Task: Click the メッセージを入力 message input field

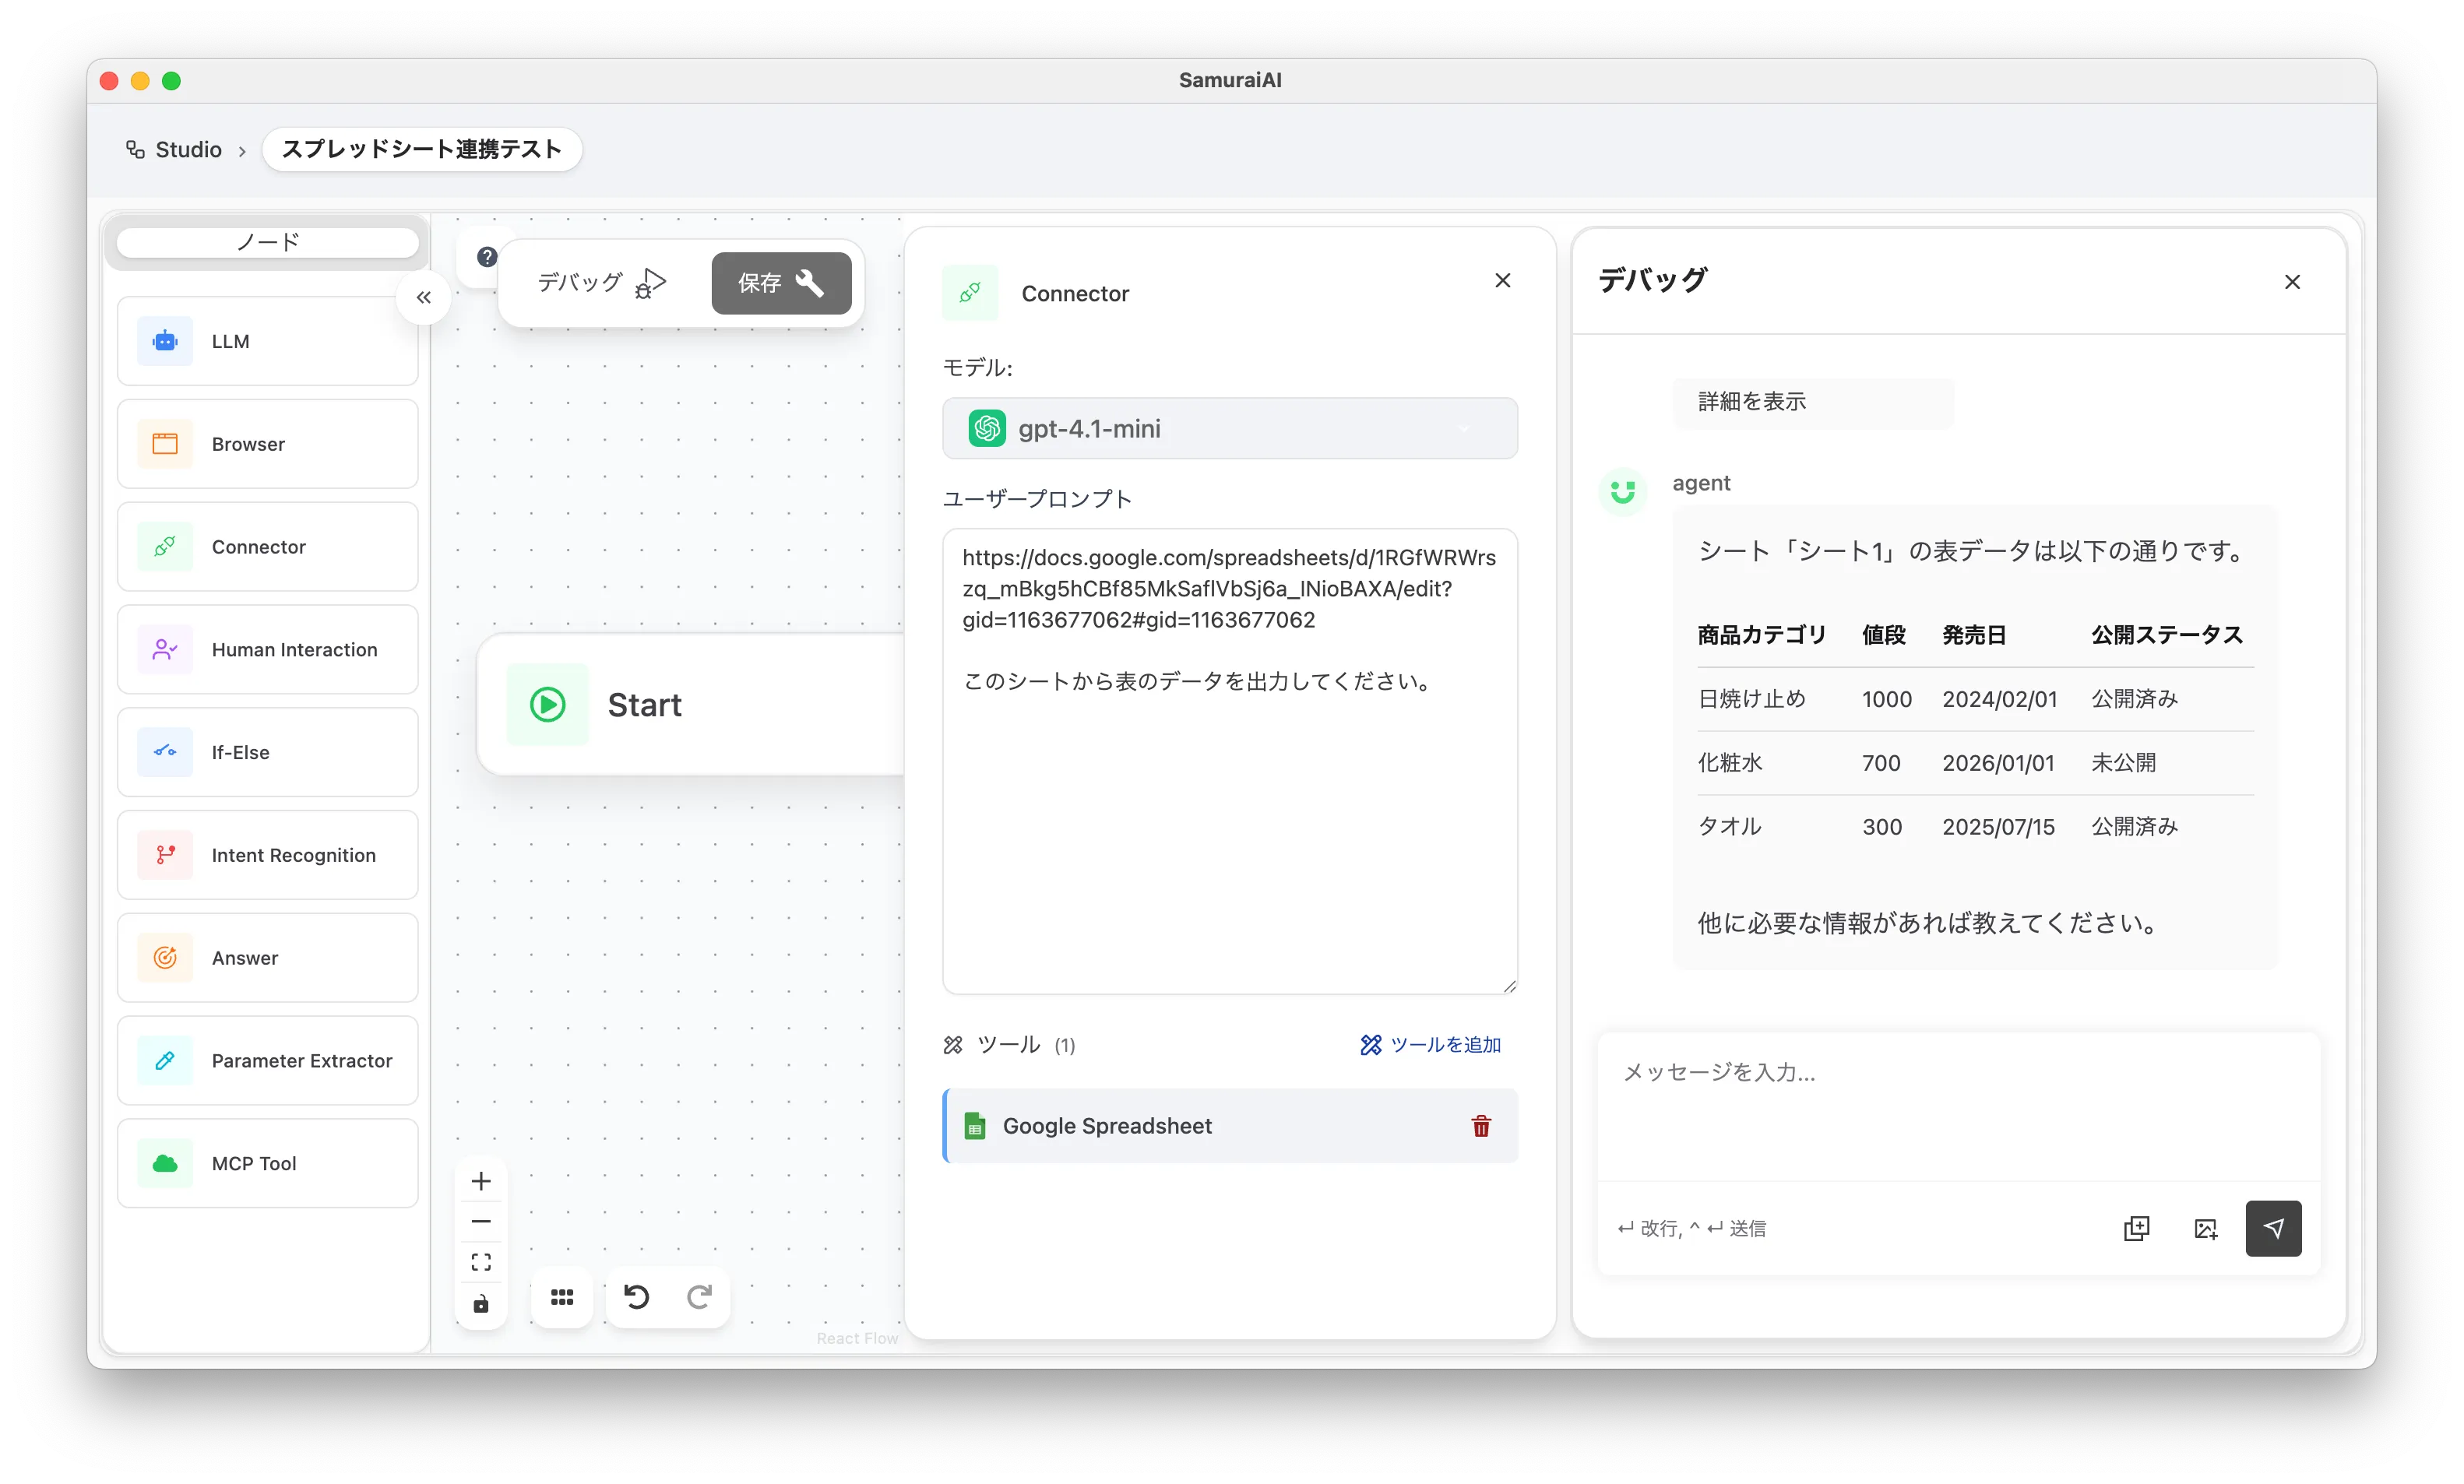Action: tap(1956, 1100)
